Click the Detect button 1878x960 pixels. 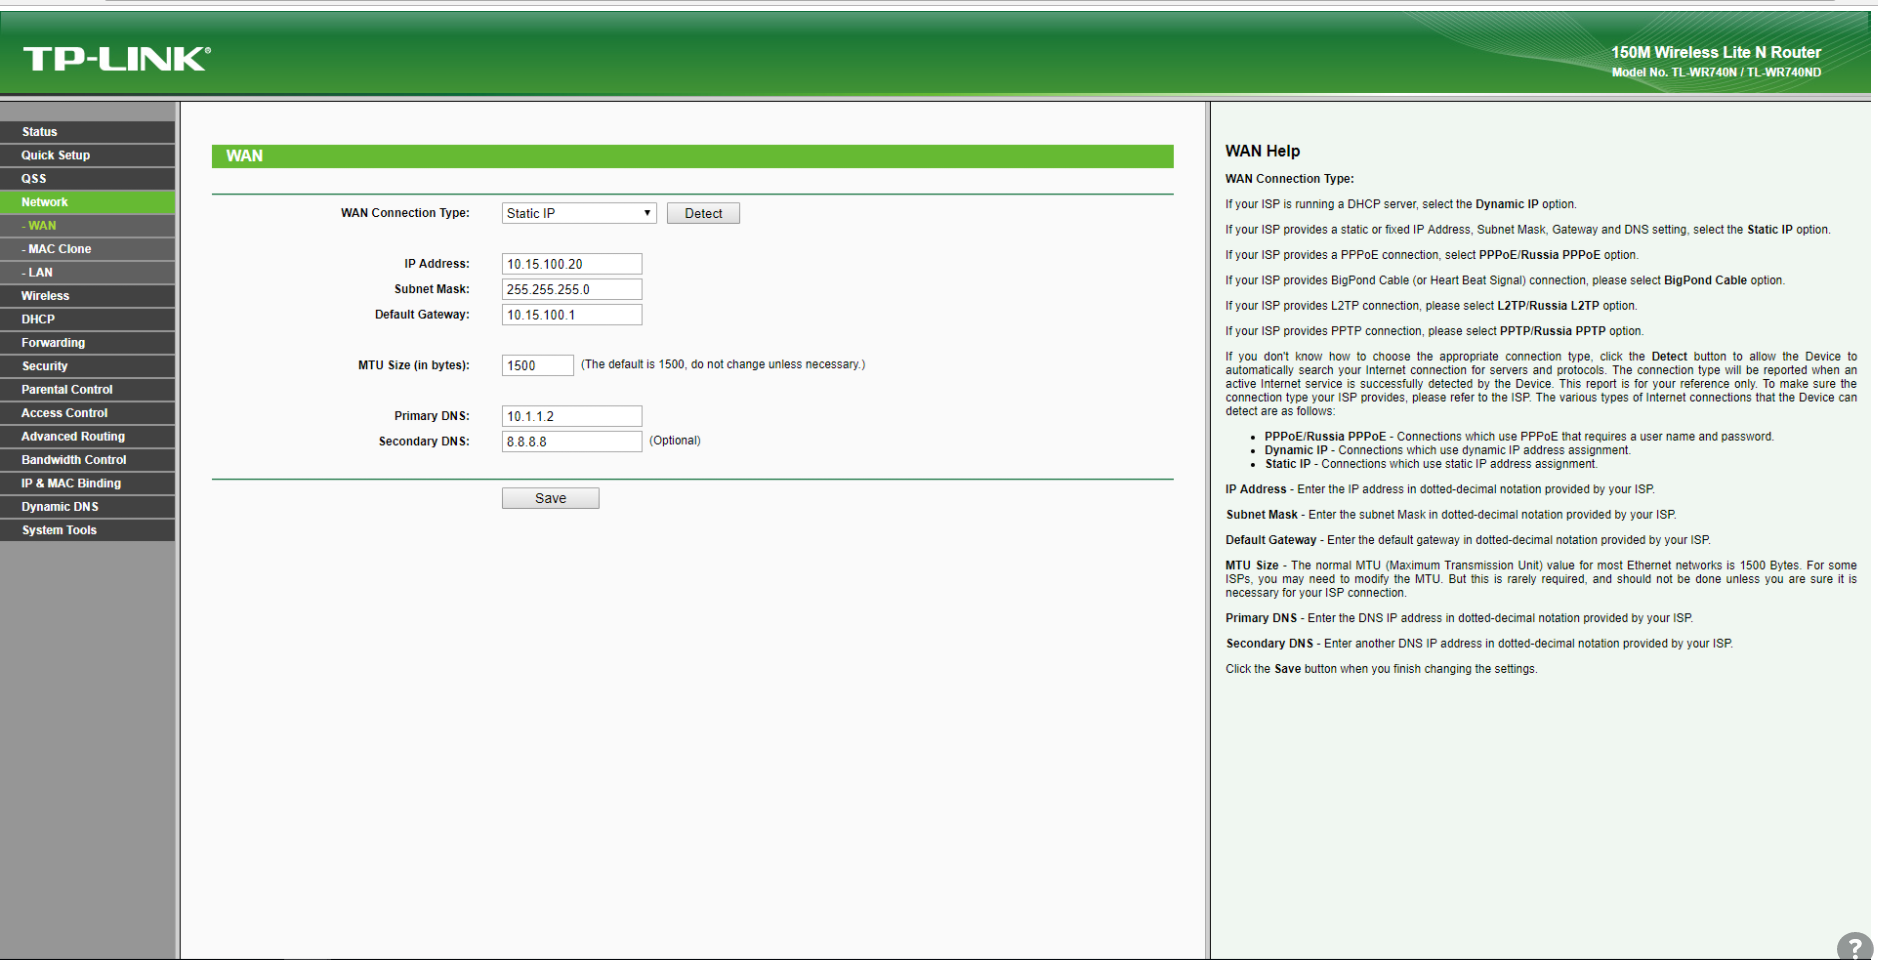click(x=703, y=213)
